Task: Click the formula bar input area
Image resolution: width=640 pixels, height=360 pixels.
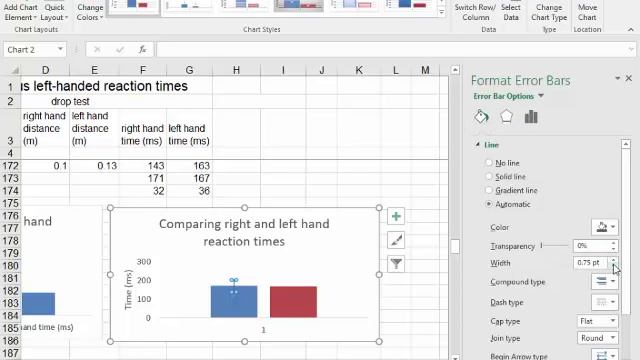Action: pyautogui.click(x=391, y=49)
